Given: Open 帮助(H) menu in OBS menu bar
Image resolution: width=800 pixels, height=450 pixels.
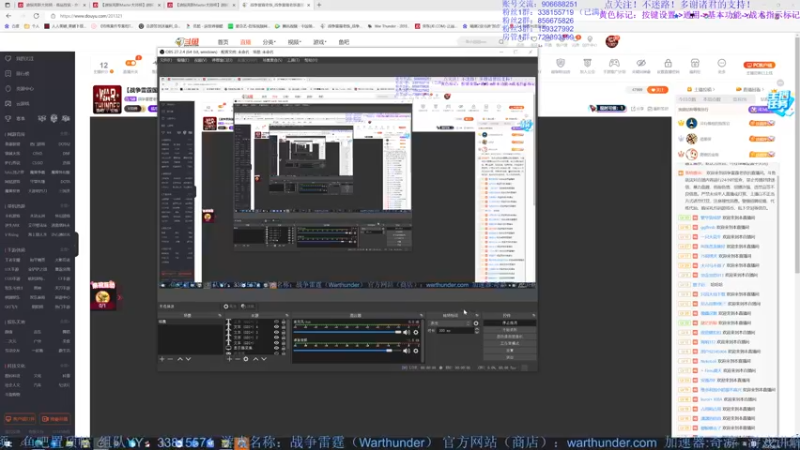Looking at the screenshot, I should point(310,60).
